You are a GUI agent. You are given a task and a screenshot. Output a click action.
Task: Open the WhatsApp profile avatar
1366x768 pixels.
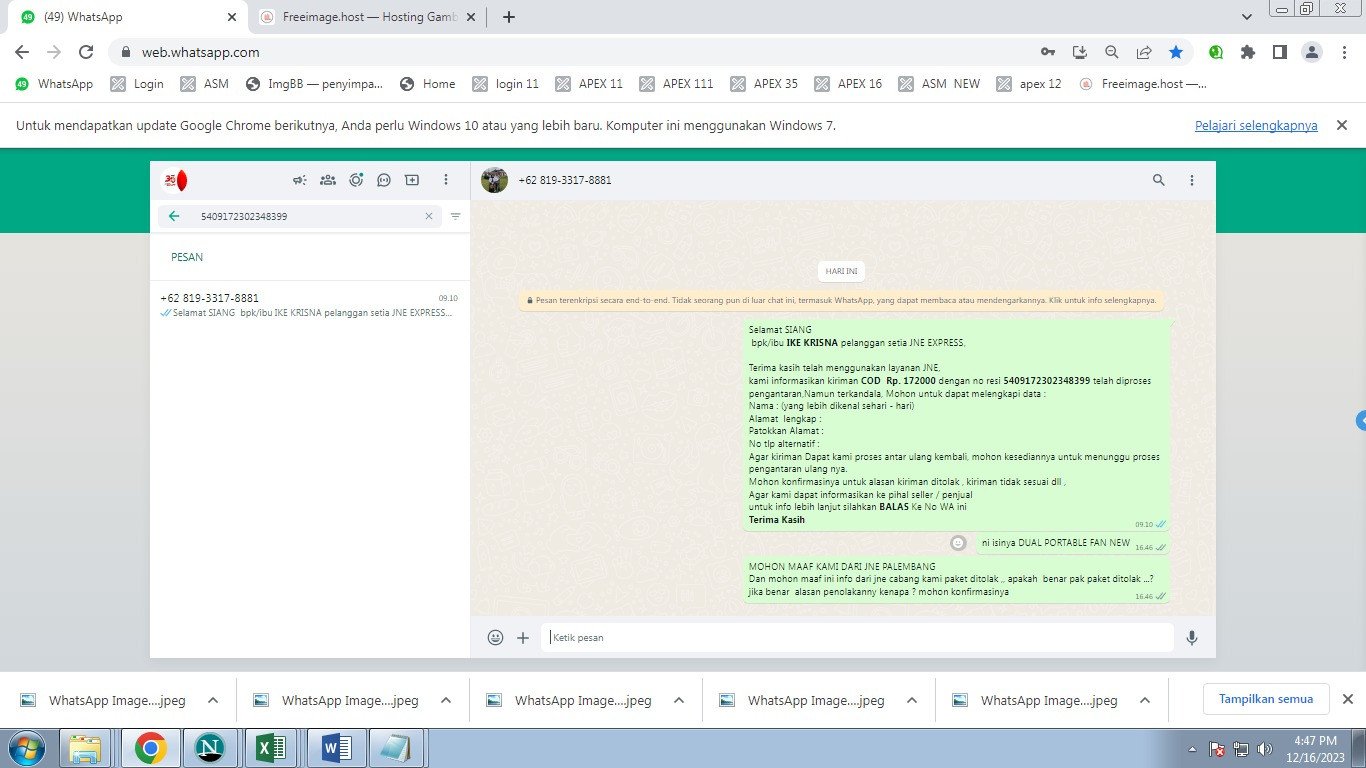[x=175, y=181]
